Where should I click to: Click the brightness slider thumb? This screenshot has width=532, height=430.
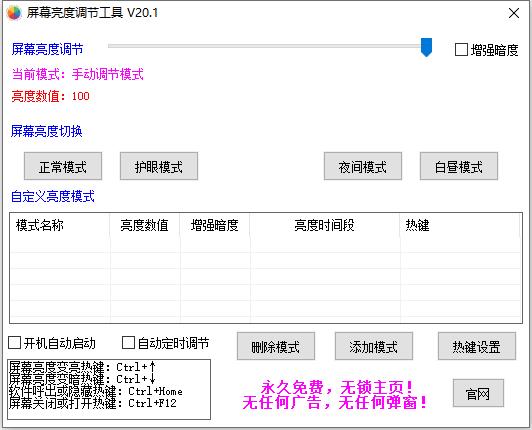coord(426,47)
